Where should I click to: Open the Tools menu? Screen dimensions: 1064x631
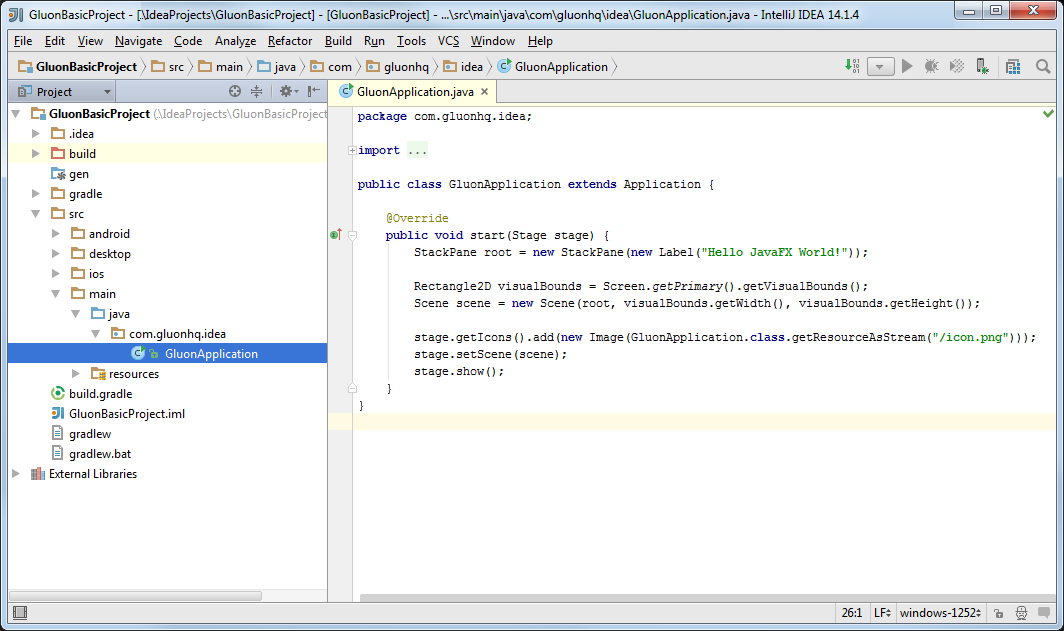tap(411, 41)
